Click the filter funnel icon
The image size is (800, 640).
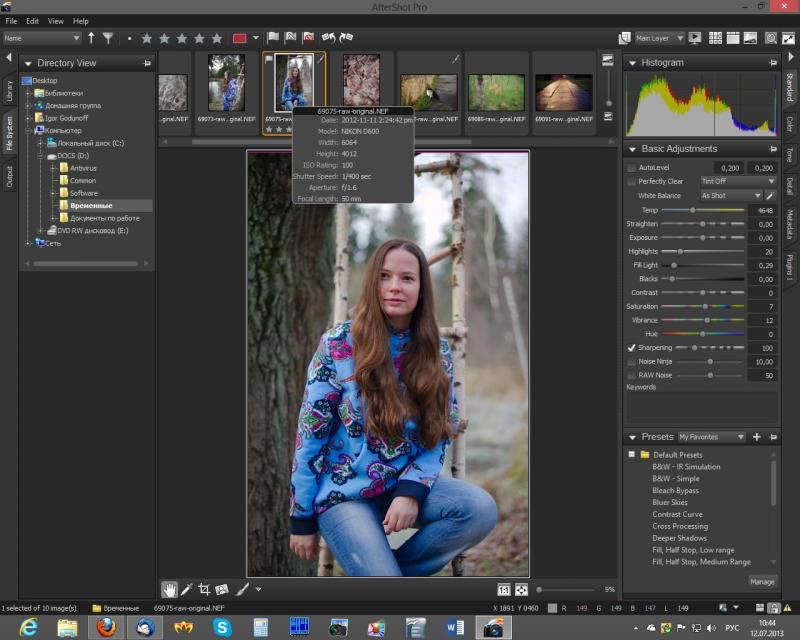(108, 38)
